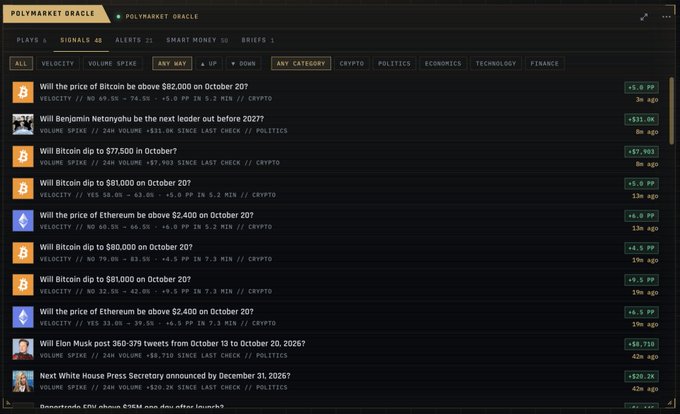The image size is (680, 414).
Task: Click the +$31.0K volume badge
Action: (641, 120)
